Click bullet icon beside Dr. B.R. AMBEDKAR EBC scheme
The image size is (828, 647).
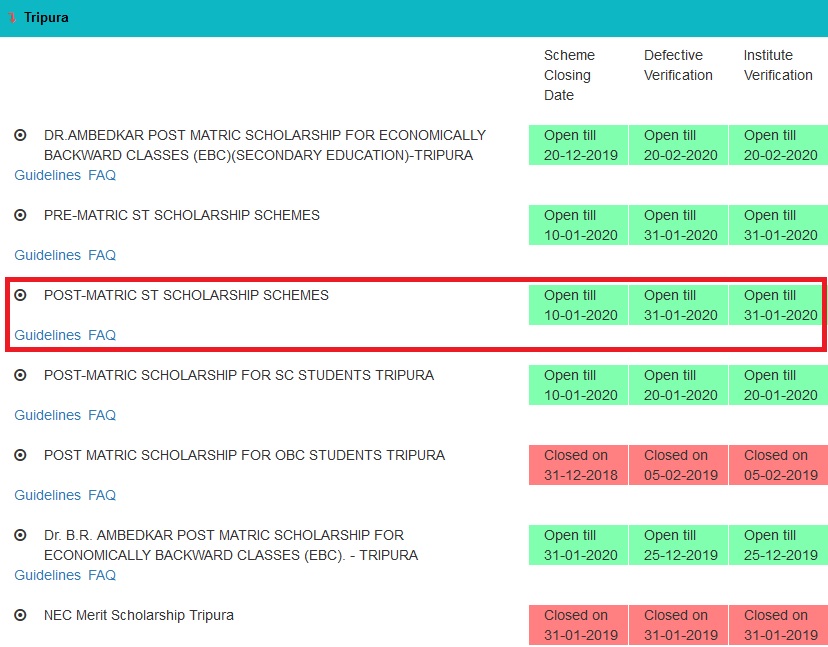[x=20, y=535]
